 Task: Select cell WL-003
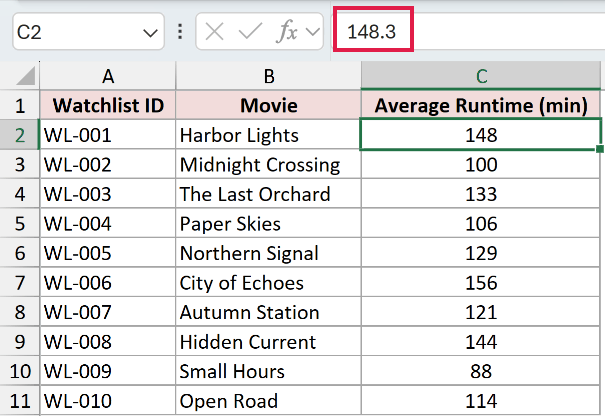tap(108, 194)
